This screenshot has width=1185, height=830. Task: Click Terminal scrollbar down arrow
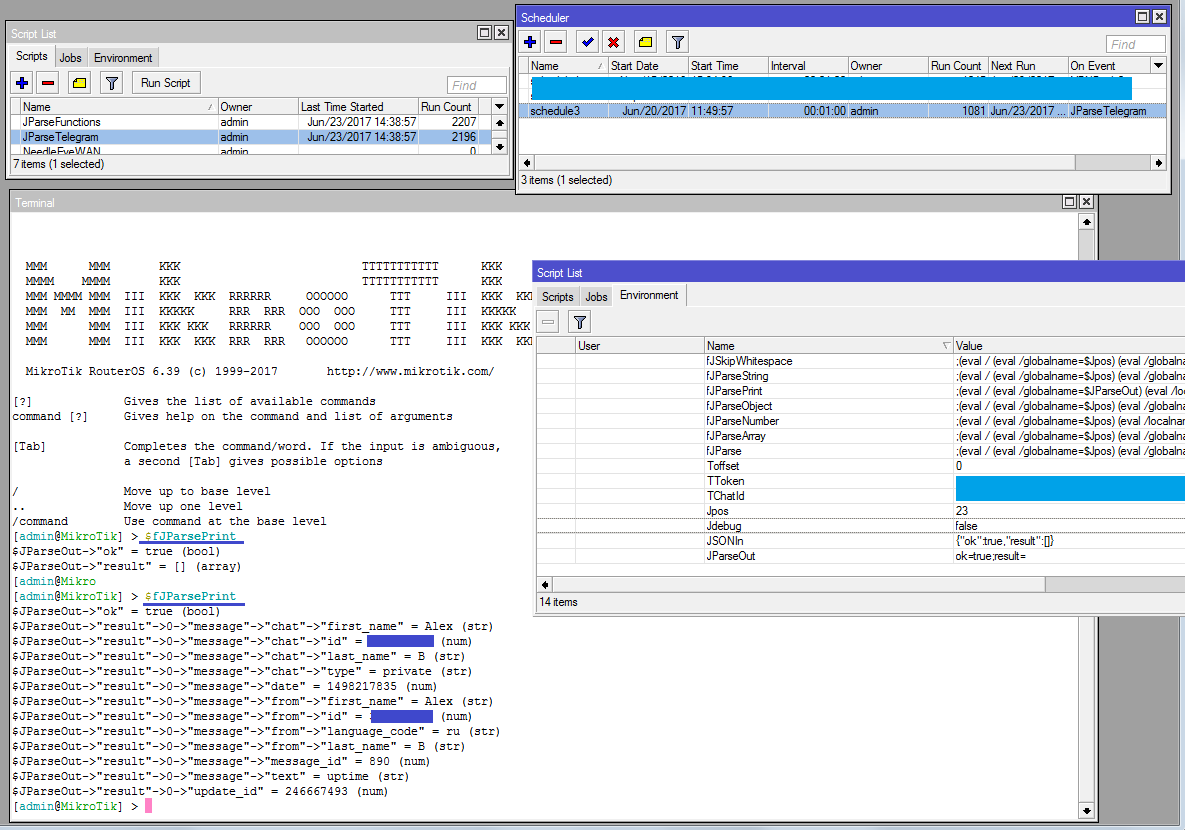coord(1087,809)
